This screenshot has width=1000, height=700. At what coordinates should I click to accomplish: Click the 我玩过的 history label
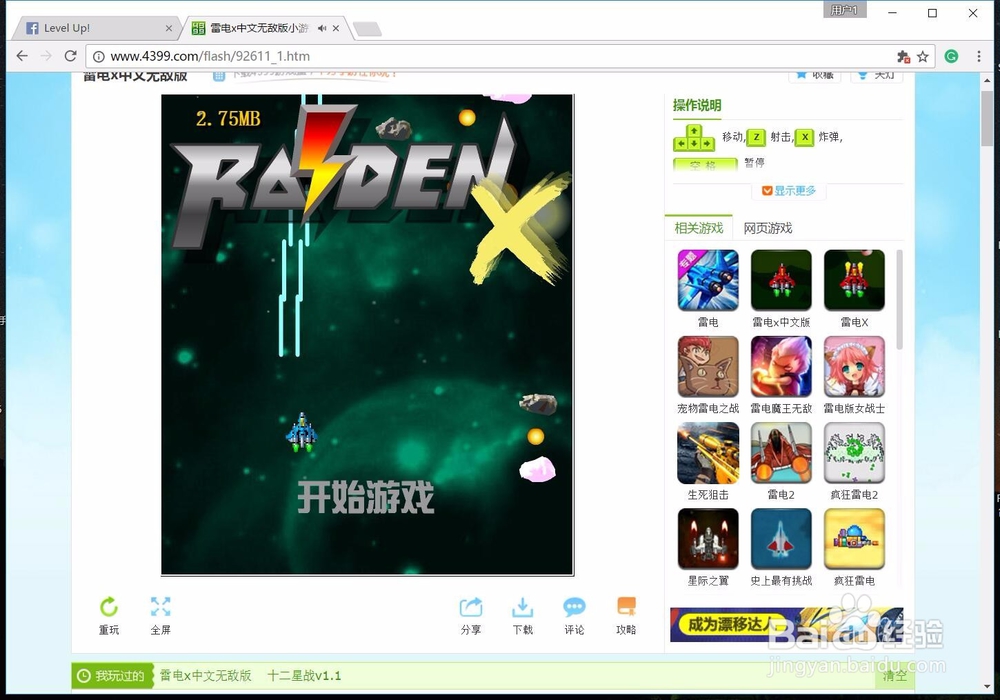[112, 676]
